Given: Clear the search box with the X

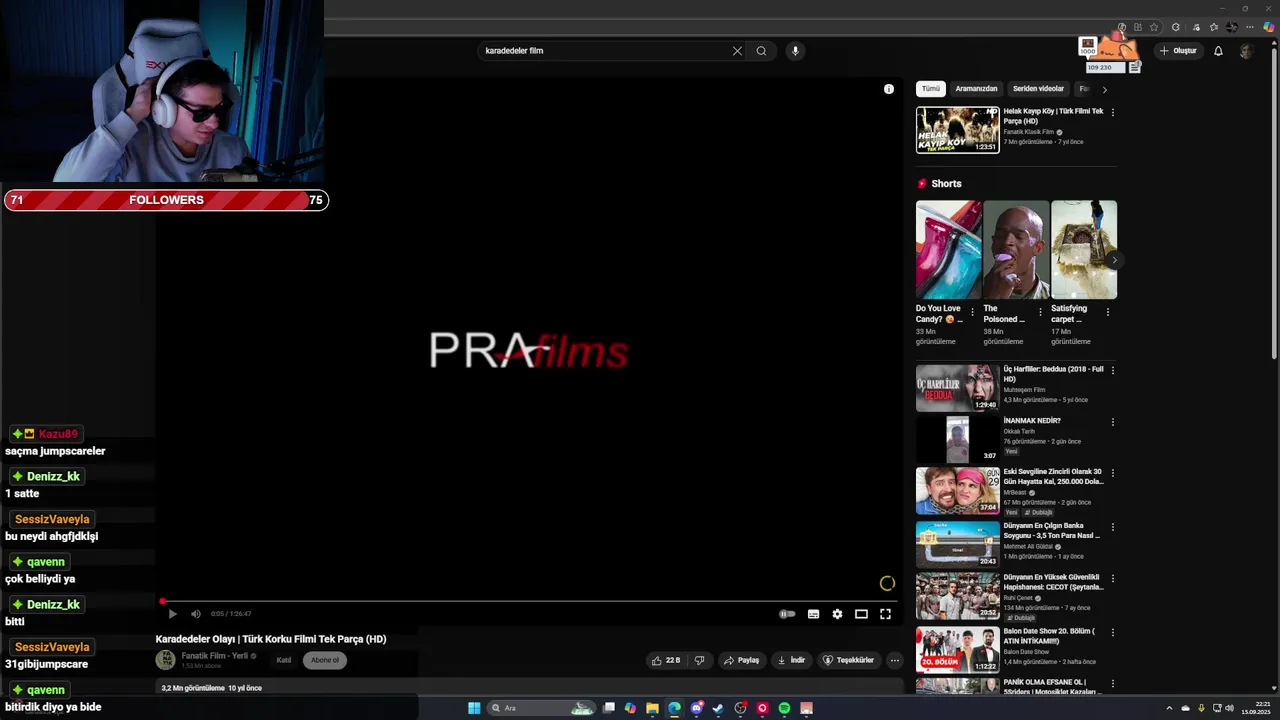Looking at the screenshot, I should (737, 51).
